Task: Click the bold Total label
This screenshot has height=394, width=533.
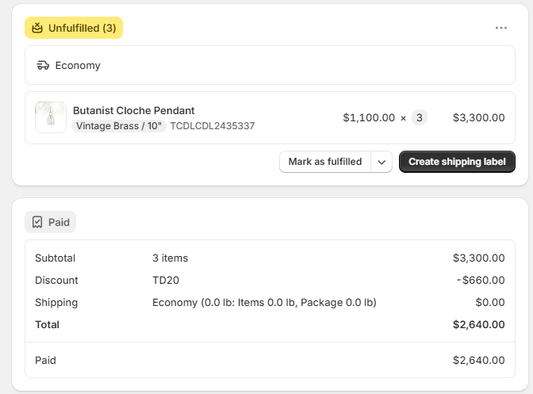Action: click(47, 325)
